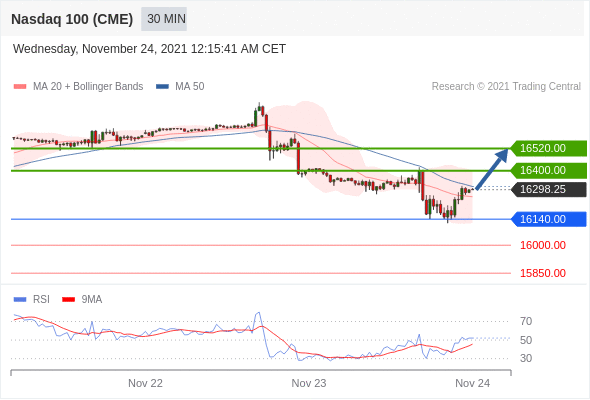Click the Nov 22 date axis label
Image resolution: width=590 pixels, height=400 pixels.
point(145,383)
